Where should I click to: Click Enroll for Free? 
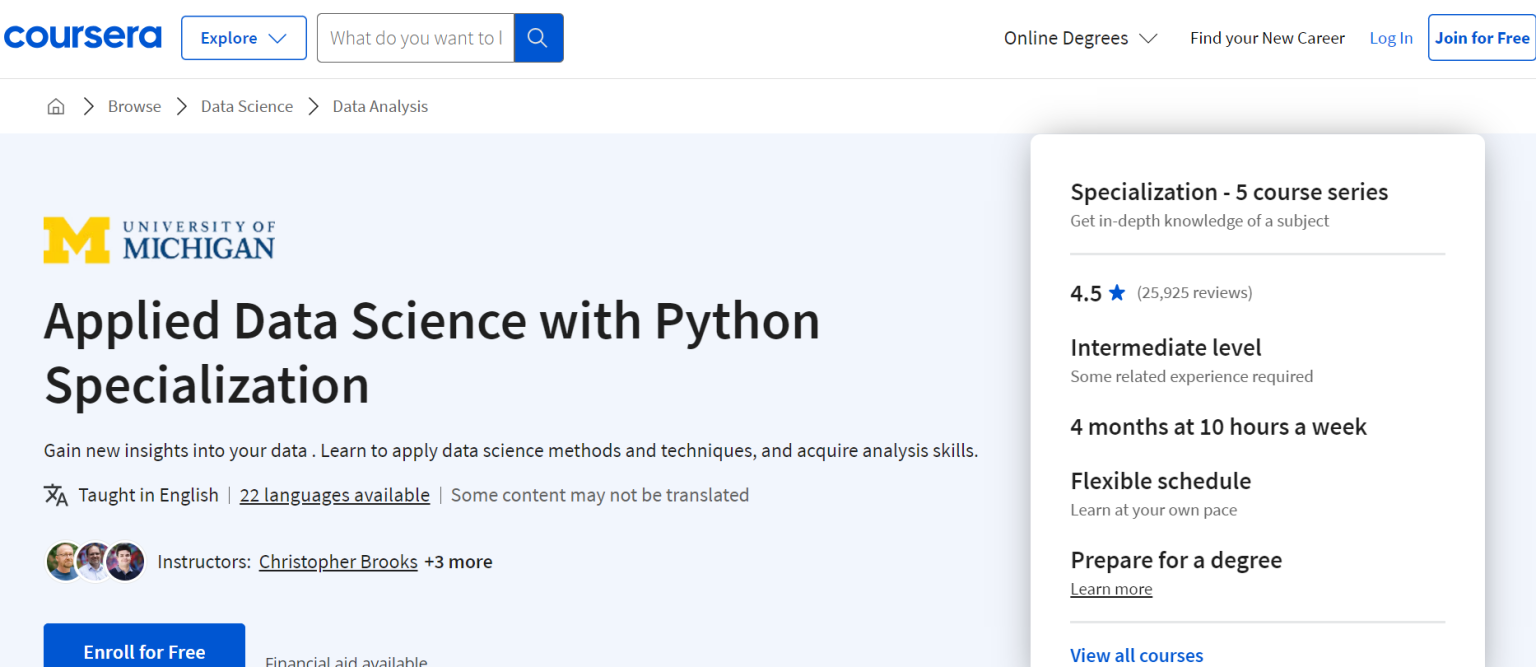[x=144, y=651]
